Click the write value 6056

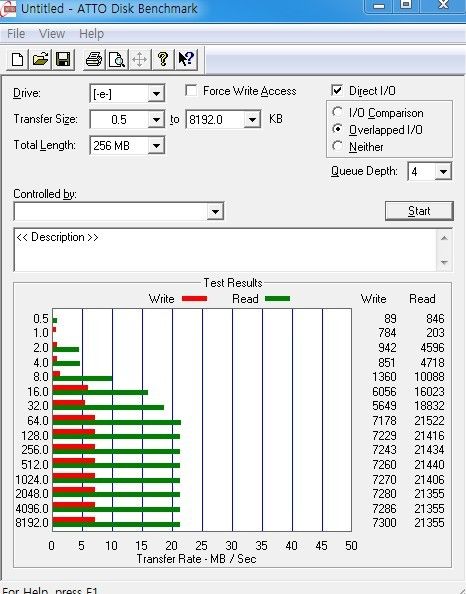384,391
